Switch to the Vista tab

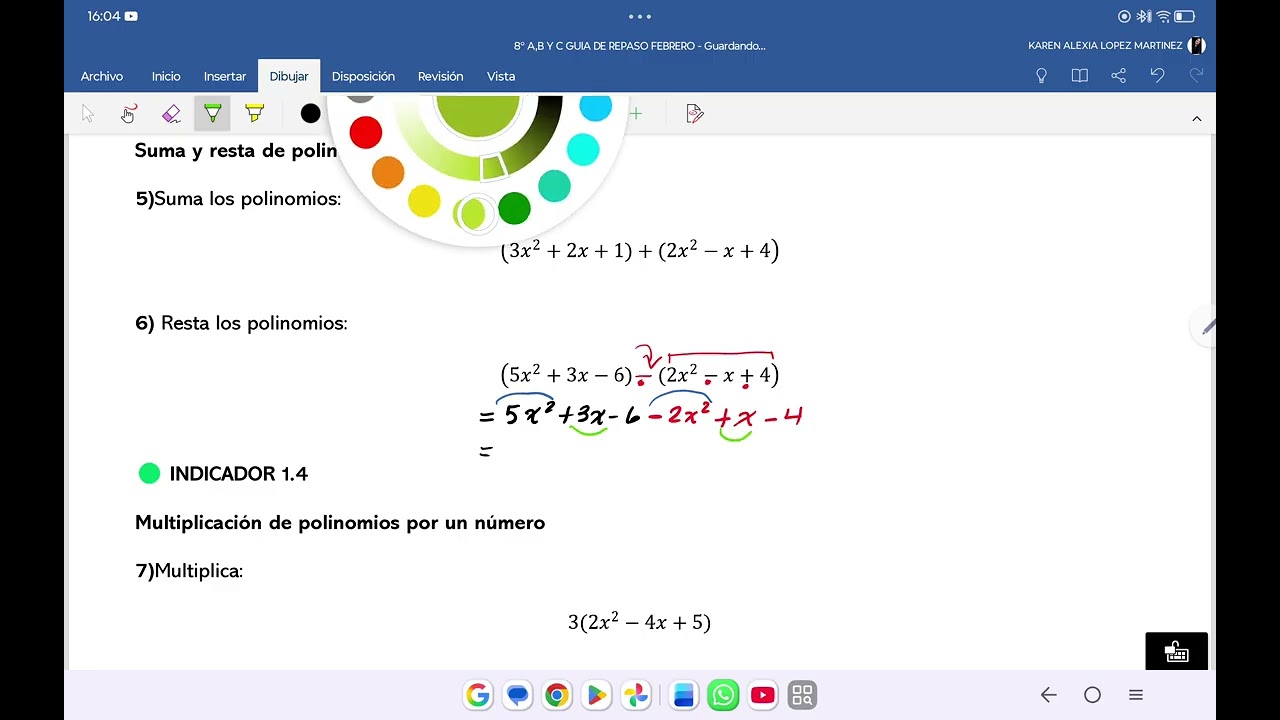501,76
